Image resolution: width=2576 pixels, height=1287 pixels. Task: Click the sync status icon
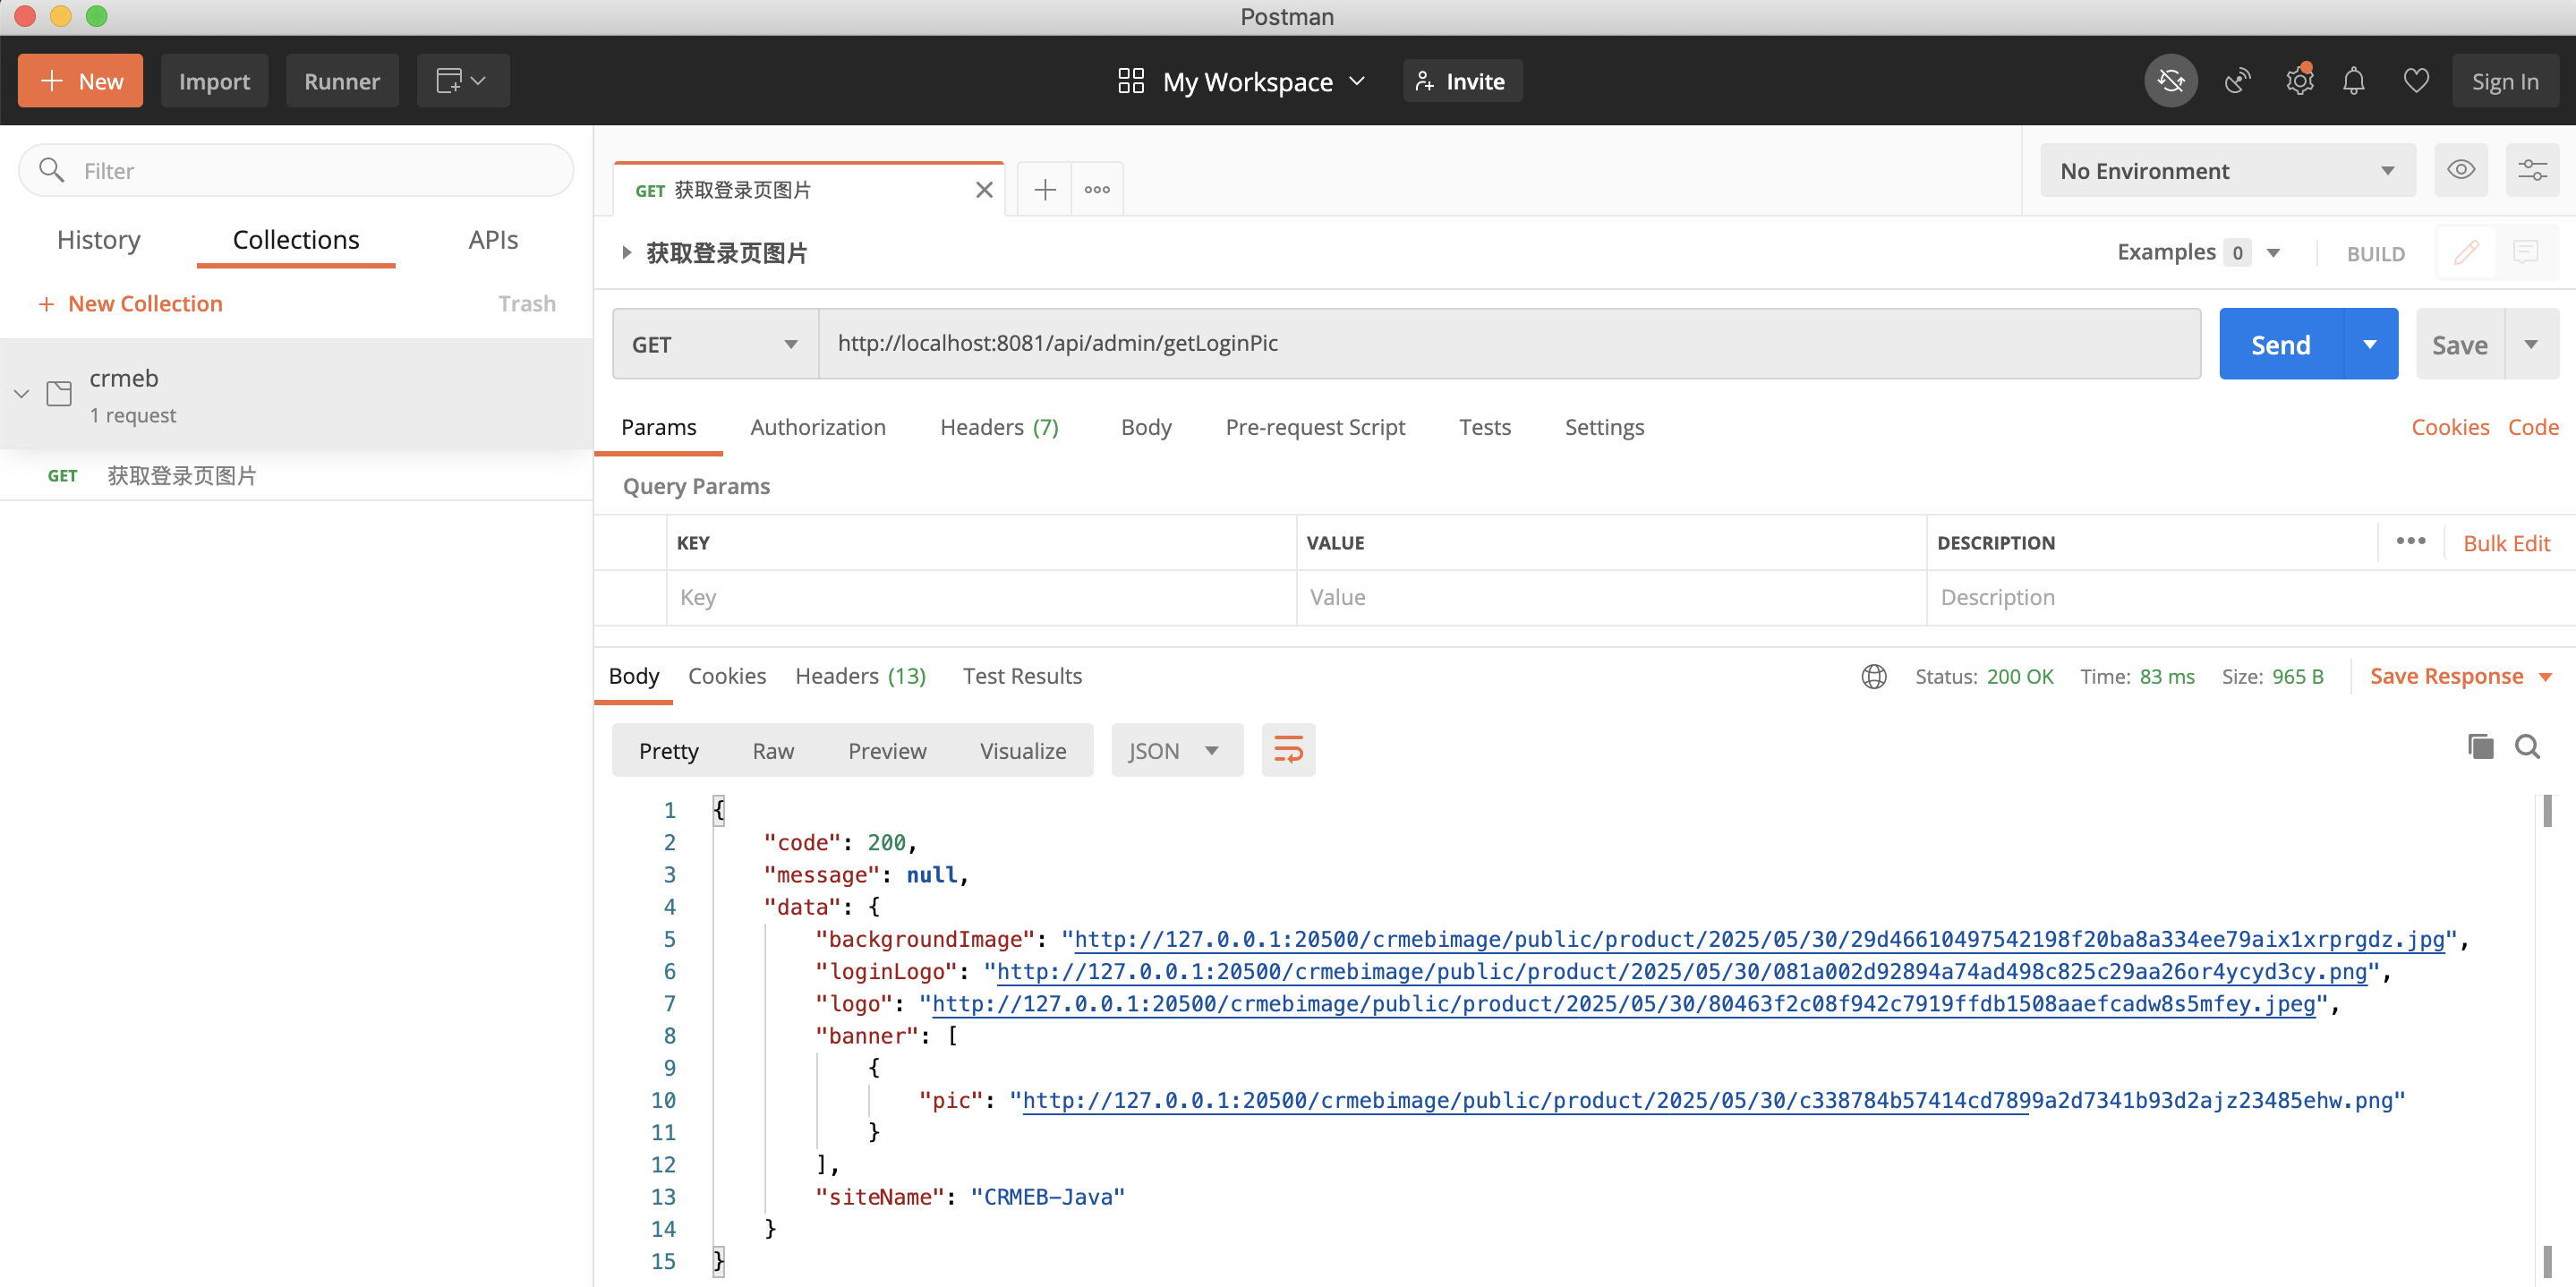click(2170, 81)
